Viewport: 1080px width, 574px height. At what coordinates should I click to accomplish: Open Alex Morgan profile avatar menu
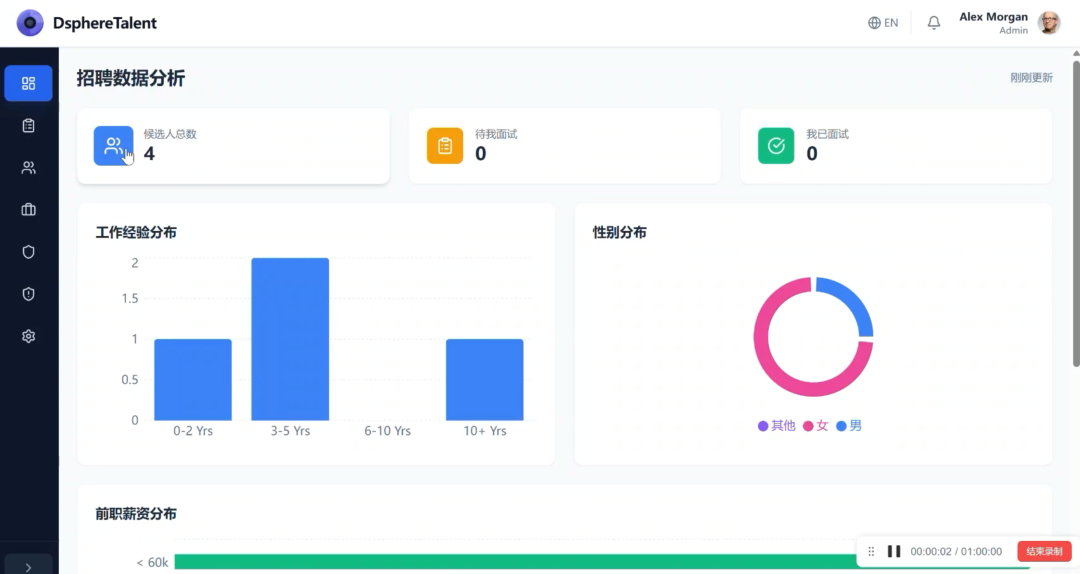click(x=1049, y=23)
